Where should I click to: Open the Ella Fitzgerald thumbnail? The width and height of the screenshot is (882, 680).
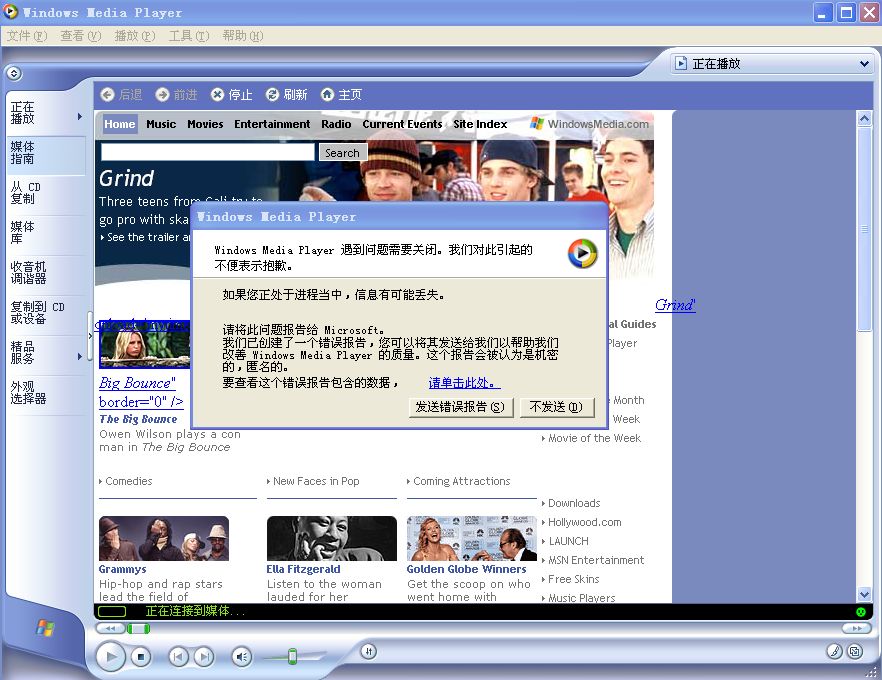(332, 538)
